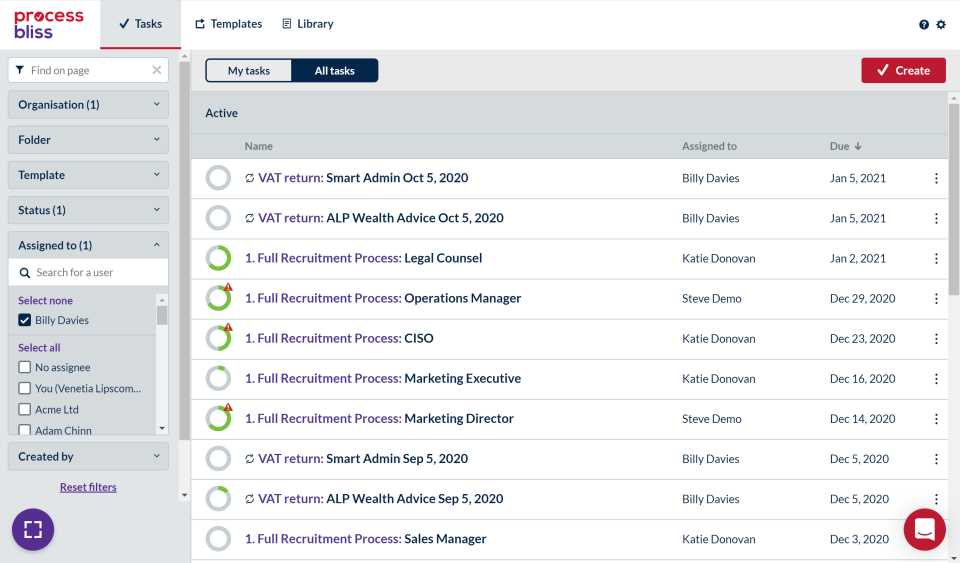Expand the Organisation (1) filter
960x563 pixels.
point(88,105)
